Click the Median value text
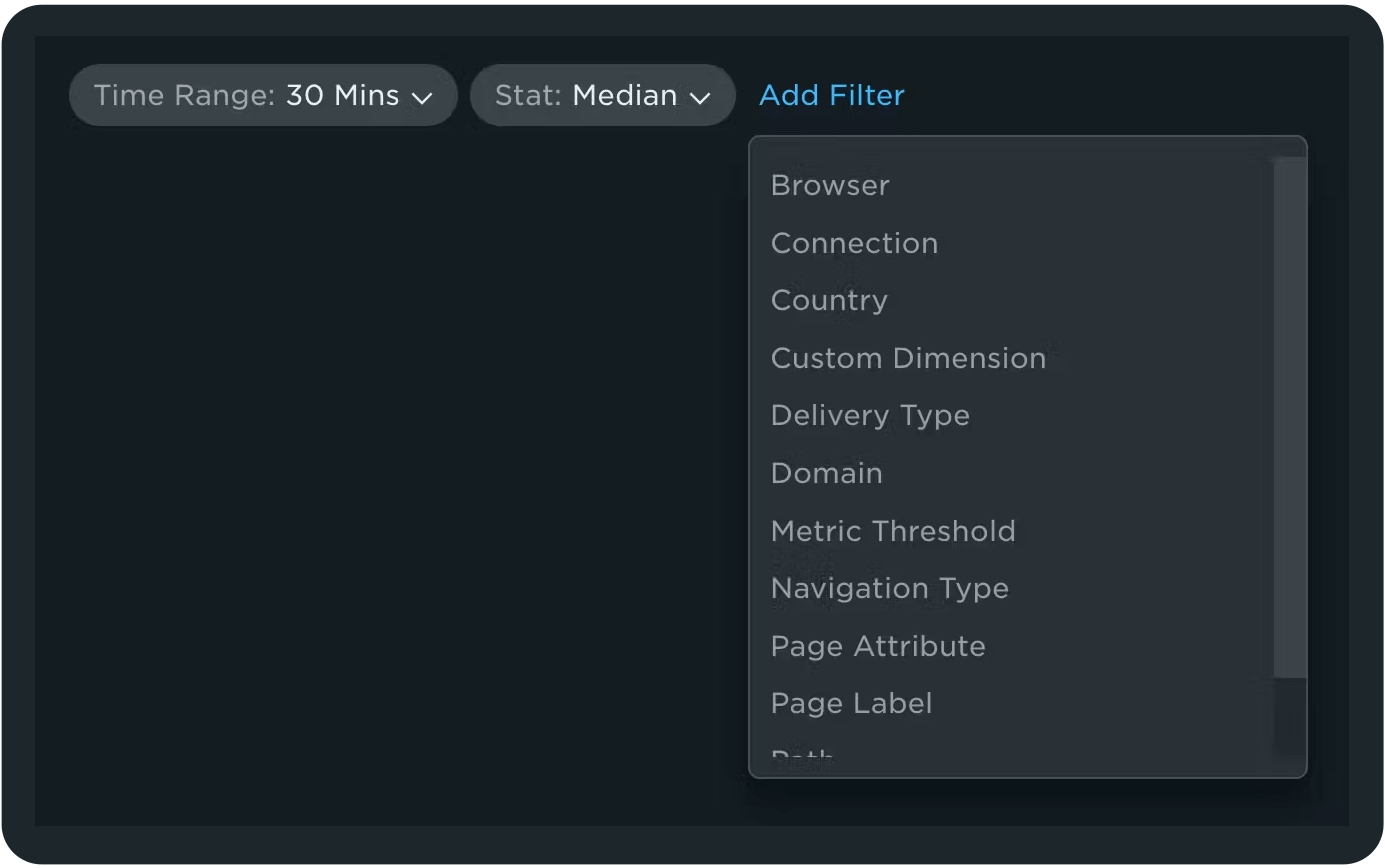The width and height of the screenshot is (1385, 868). pyautogui.click(x=625, y=96)
